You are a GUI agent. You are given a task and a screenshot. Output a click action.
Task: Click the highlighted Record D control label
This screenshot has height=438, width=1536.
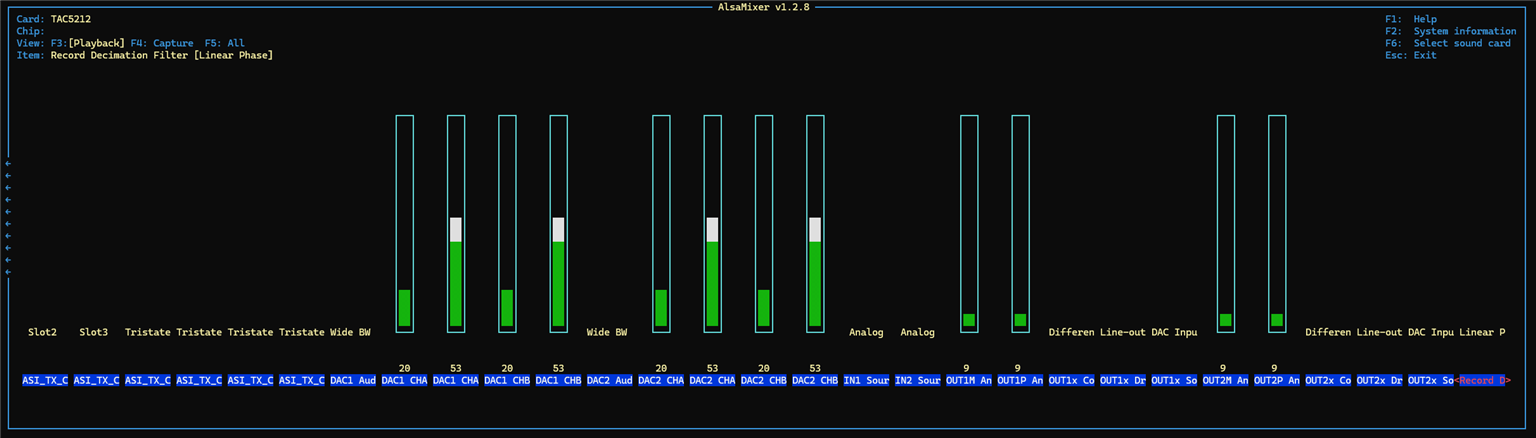pyautogui.click(x=1483, y=380)
